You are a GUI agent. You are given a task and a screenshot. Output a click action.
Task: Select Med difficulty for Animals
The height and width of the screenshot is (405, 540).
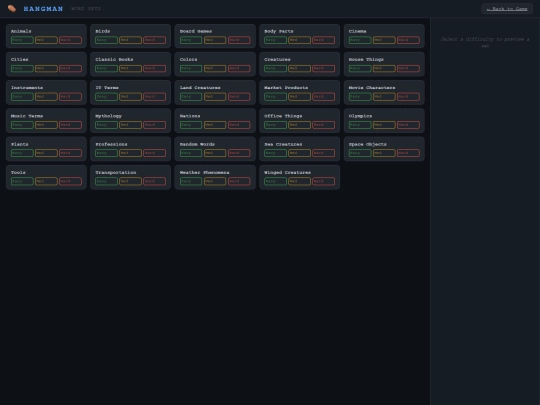click(x=46, y=40)
